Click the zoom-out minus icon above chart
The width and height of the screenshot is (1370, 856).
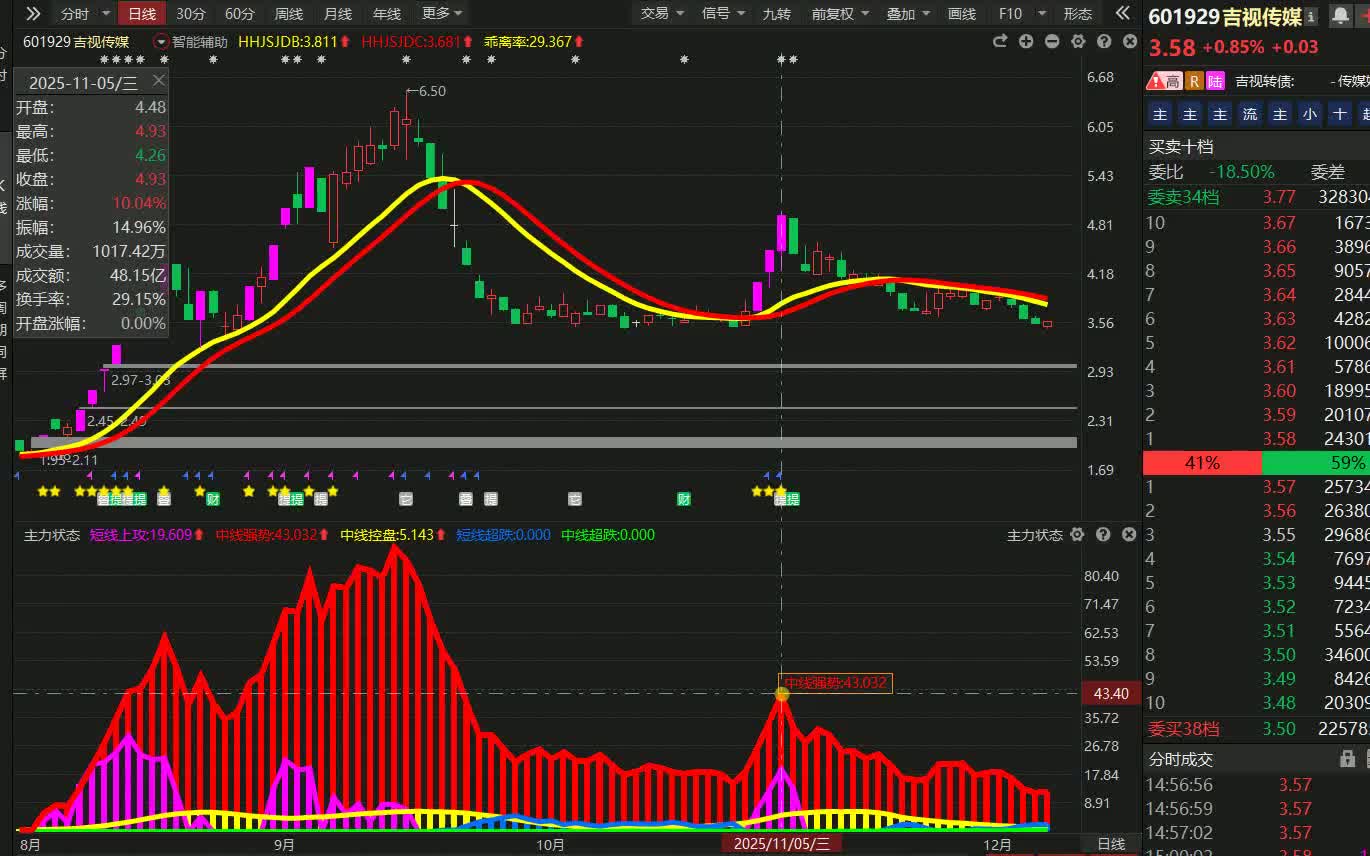pyautogui.click(x=1052, y=41)
